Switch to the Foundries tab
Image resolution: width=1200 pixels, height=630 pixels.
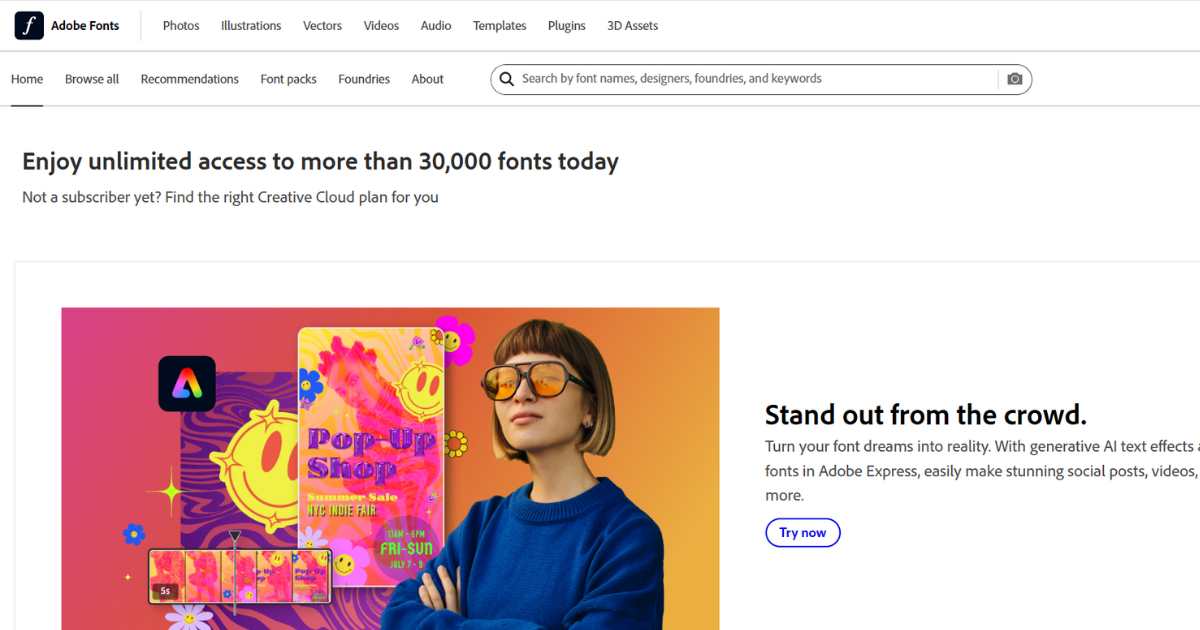[x=364, y=79]
